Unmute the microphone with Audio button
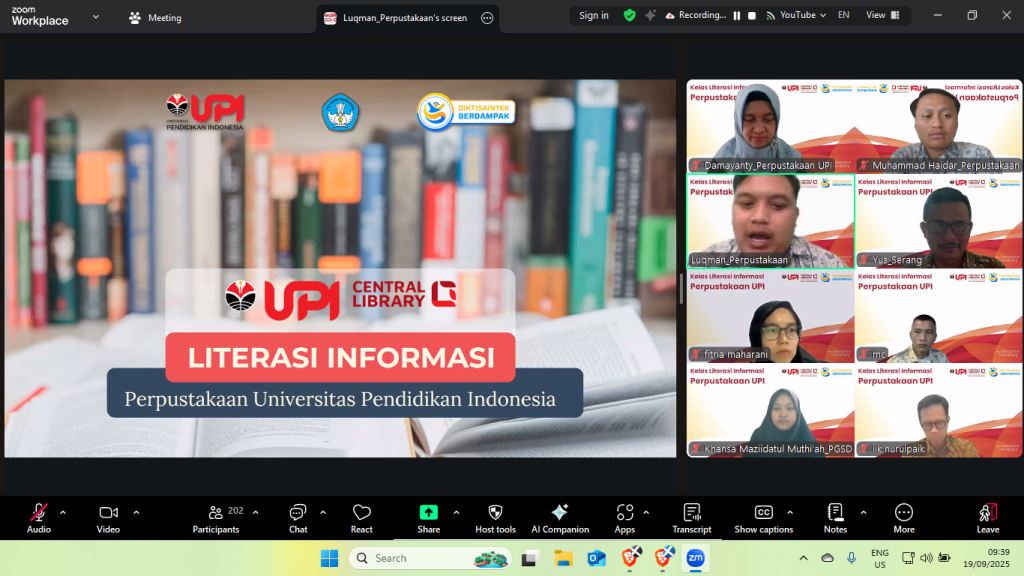Viewport: 1024px width, 576px height. (39, 517)
